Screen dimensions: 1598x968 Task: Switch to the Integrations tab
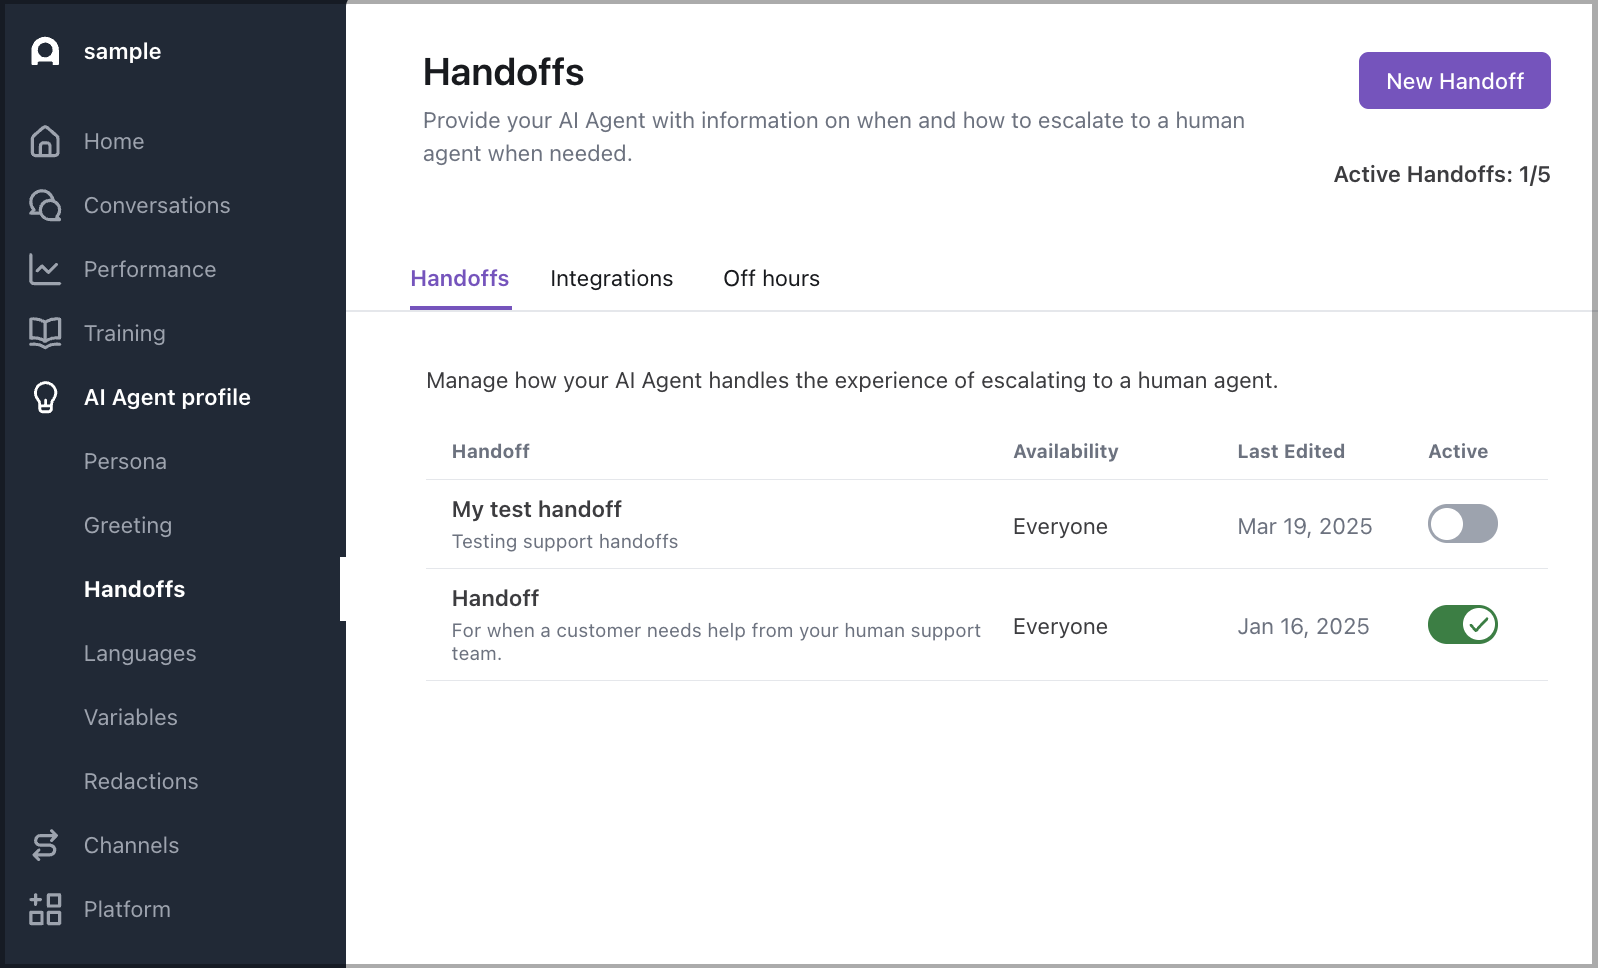pos(611,278)
